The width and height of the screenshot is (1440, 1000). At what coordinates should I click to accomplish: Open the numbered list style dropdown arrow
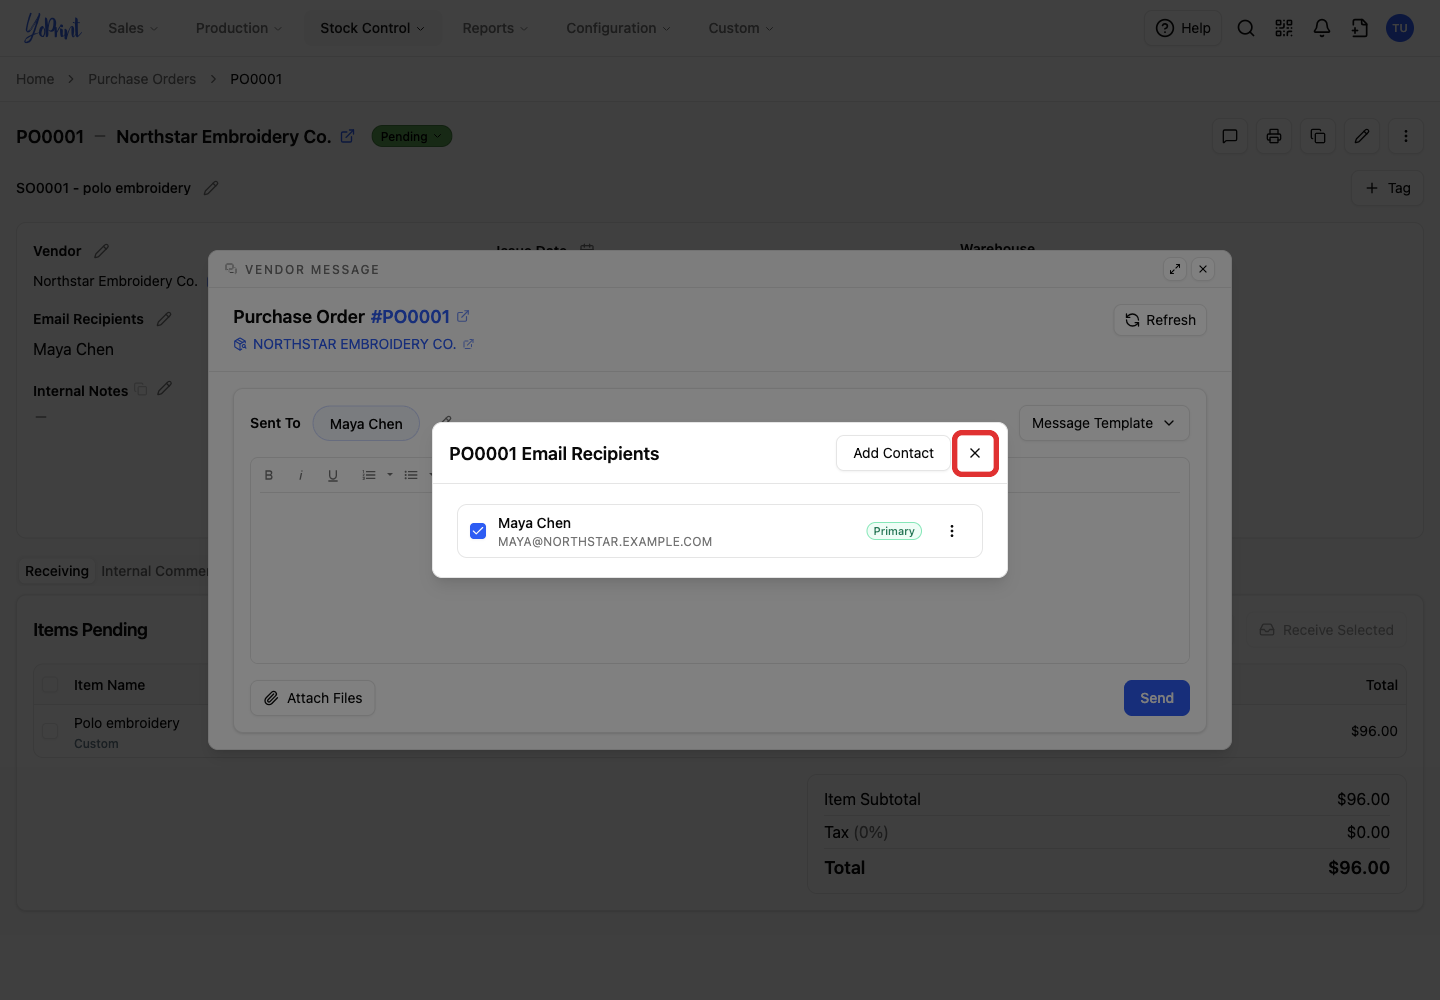[x=390, y=475]
